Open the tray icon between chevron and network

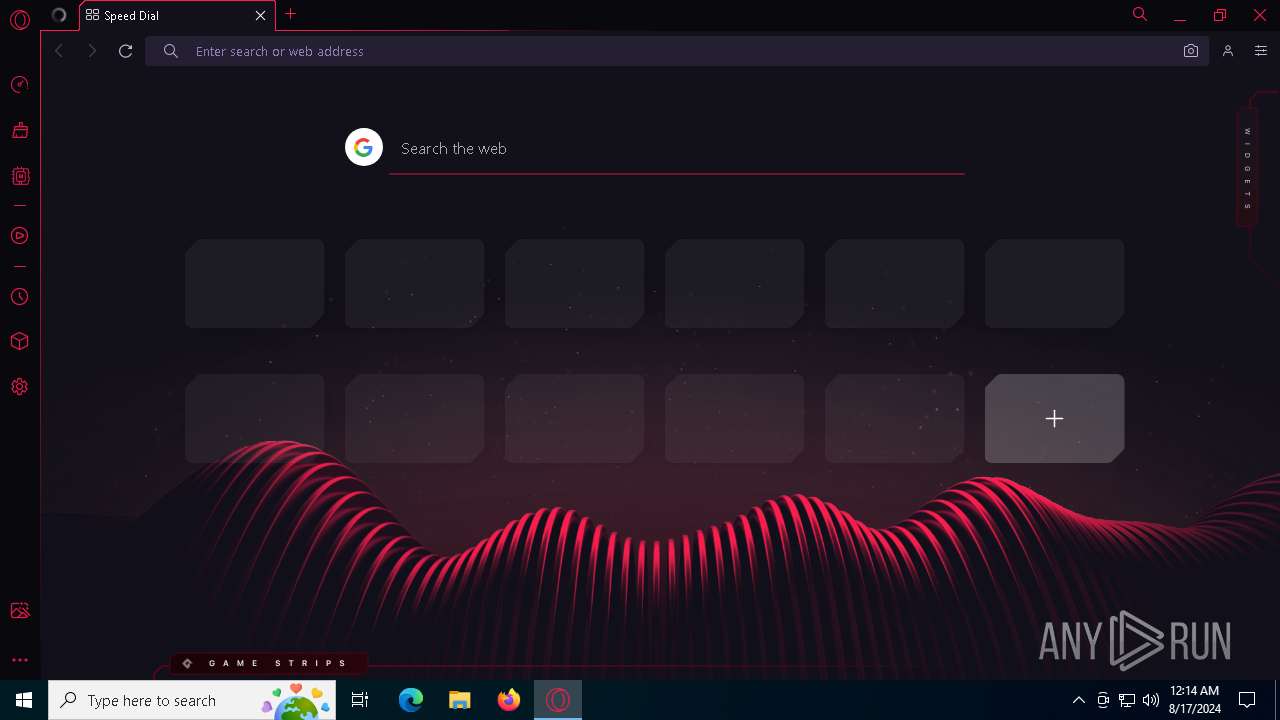click(x=1103, y=700)
